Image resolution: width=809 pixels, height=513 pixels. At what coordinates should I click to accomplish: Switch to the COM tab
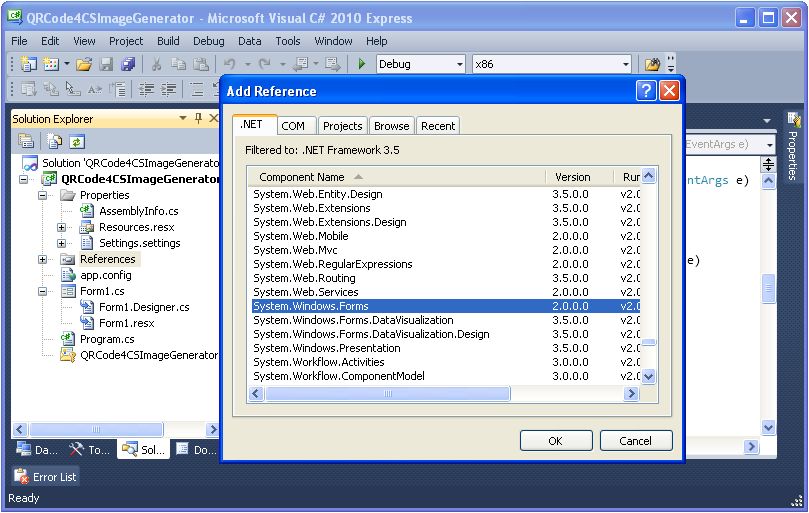293,126
